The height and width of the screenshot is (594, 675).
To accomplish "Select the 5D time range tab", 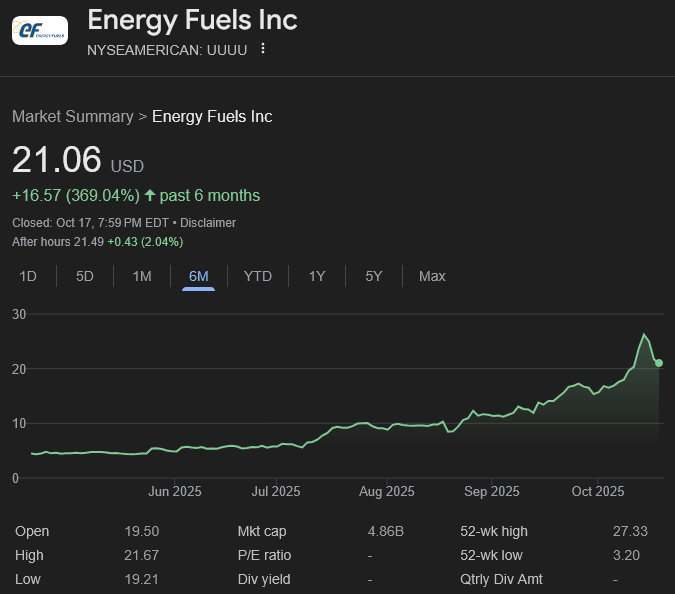I will (x=85, y=276).
